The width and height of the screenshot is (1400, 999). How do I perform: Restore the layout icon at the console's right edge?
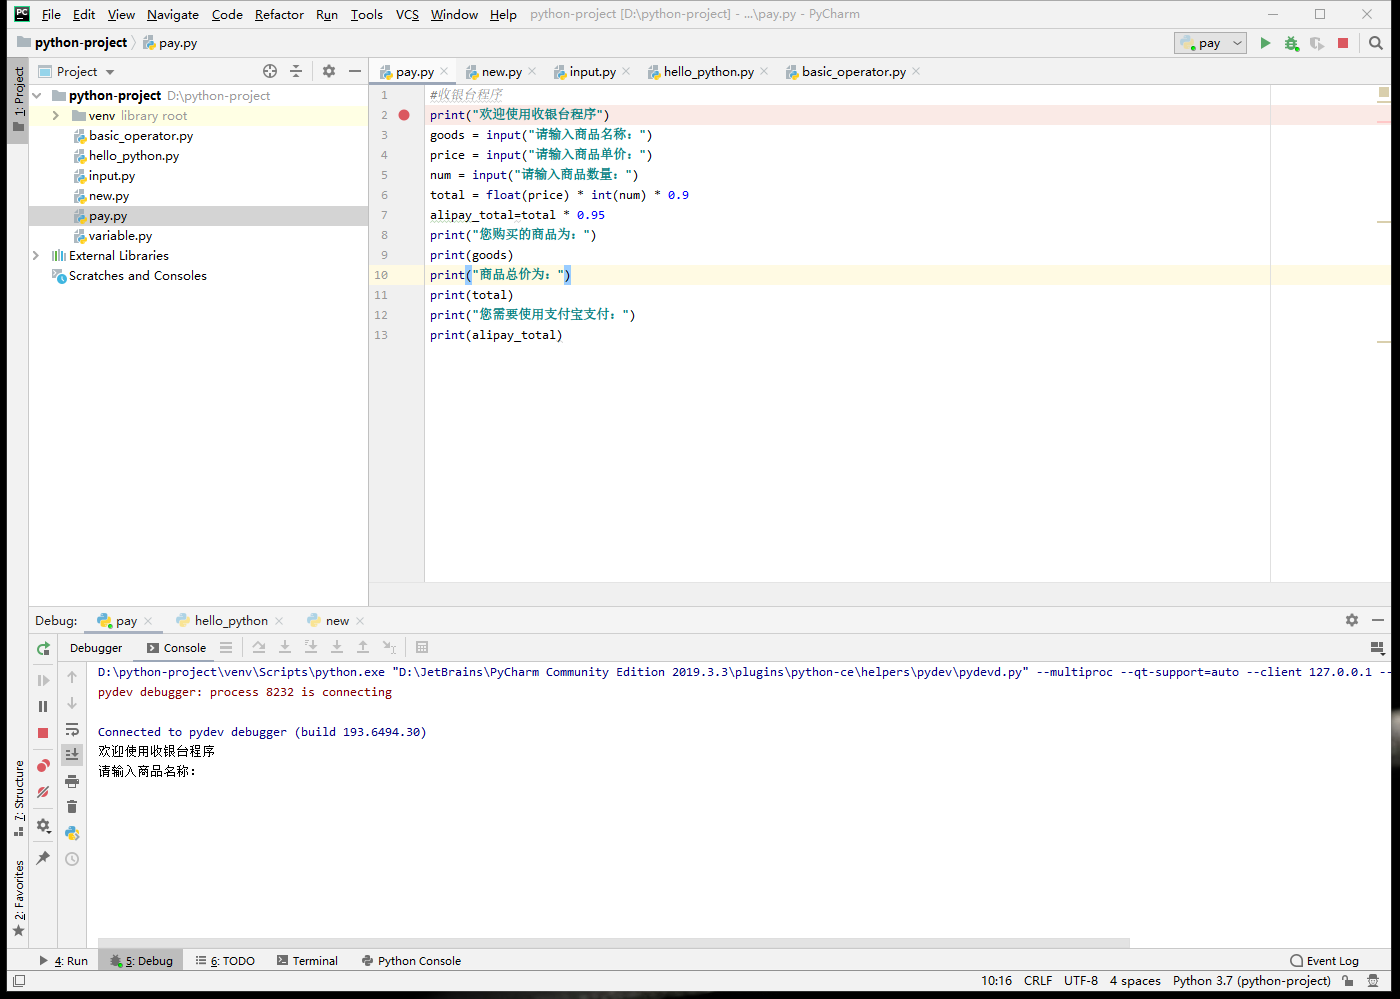pyautogui.click(x=1377, y=648)
